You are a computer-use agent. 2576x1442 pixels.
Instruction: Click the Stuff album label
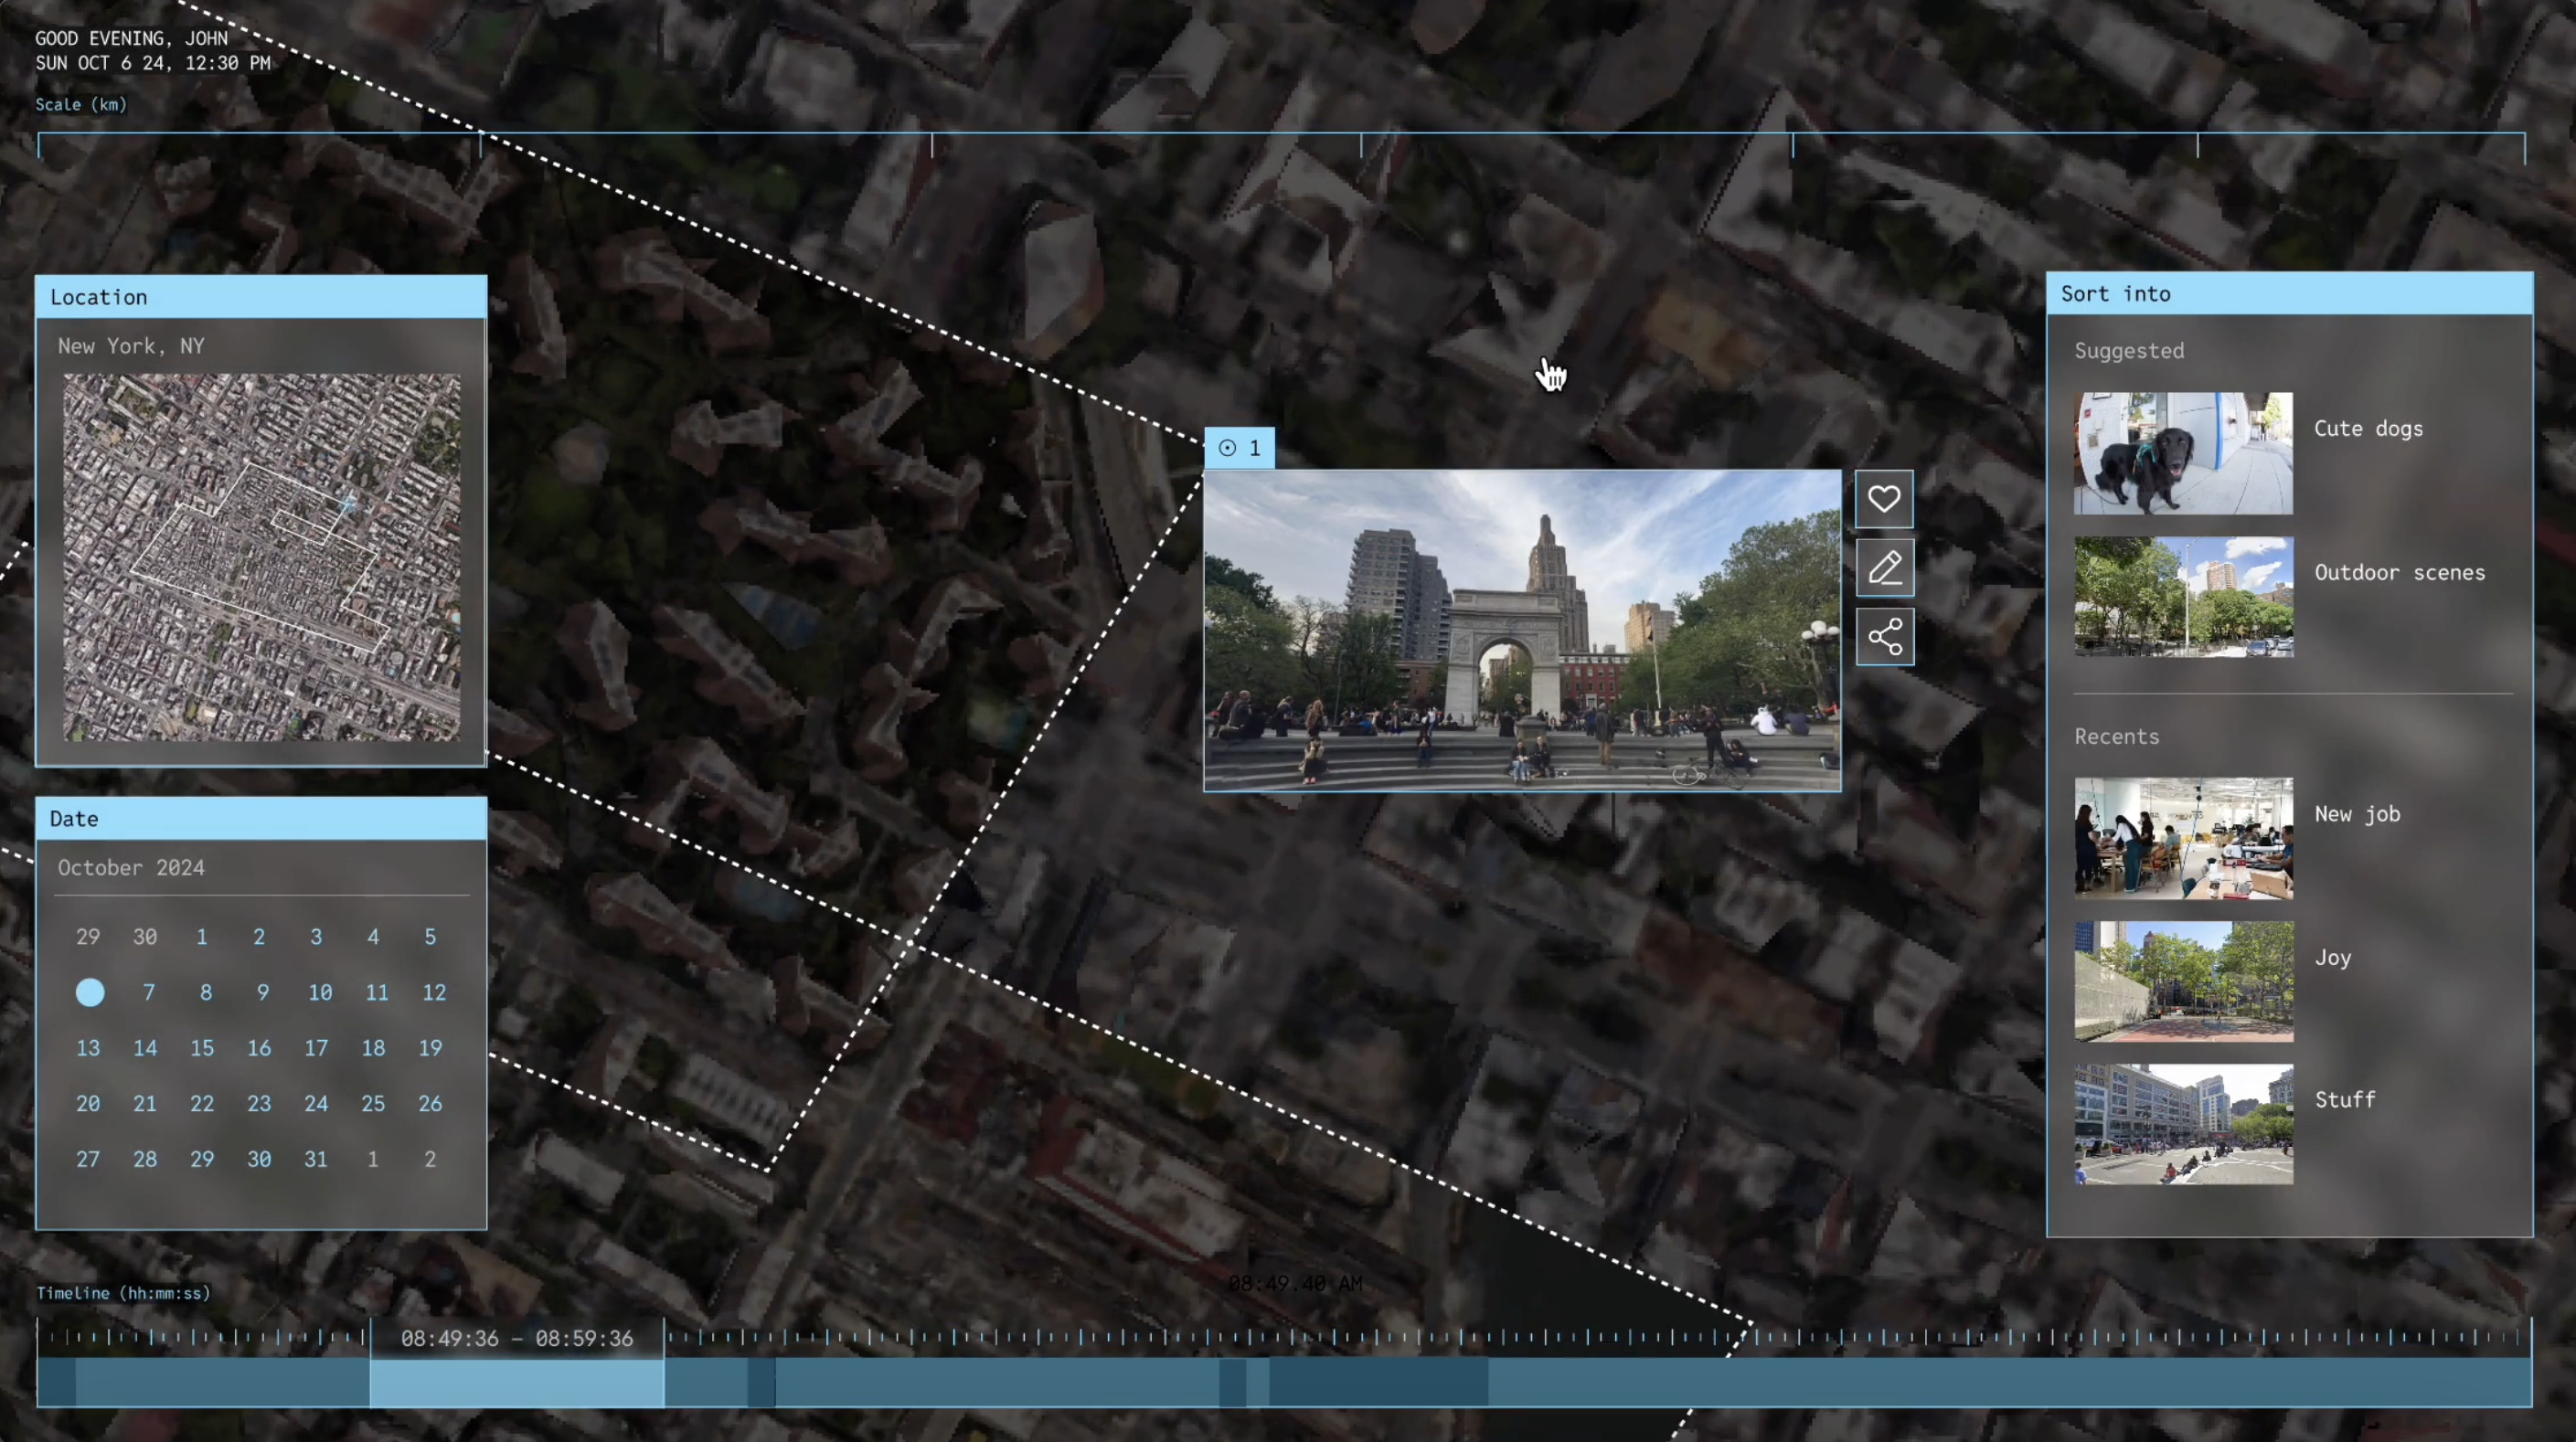(x=2344, y=1100)
